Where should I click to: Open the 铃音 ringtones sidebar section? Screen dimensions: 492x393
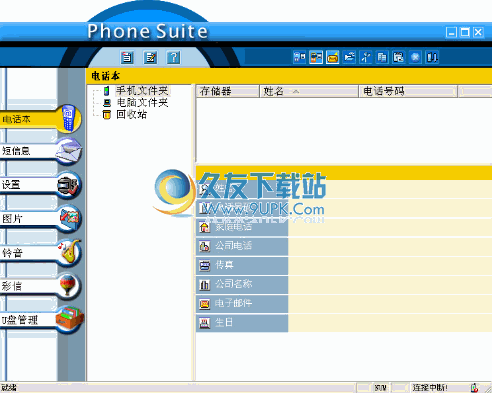[40, 253]
